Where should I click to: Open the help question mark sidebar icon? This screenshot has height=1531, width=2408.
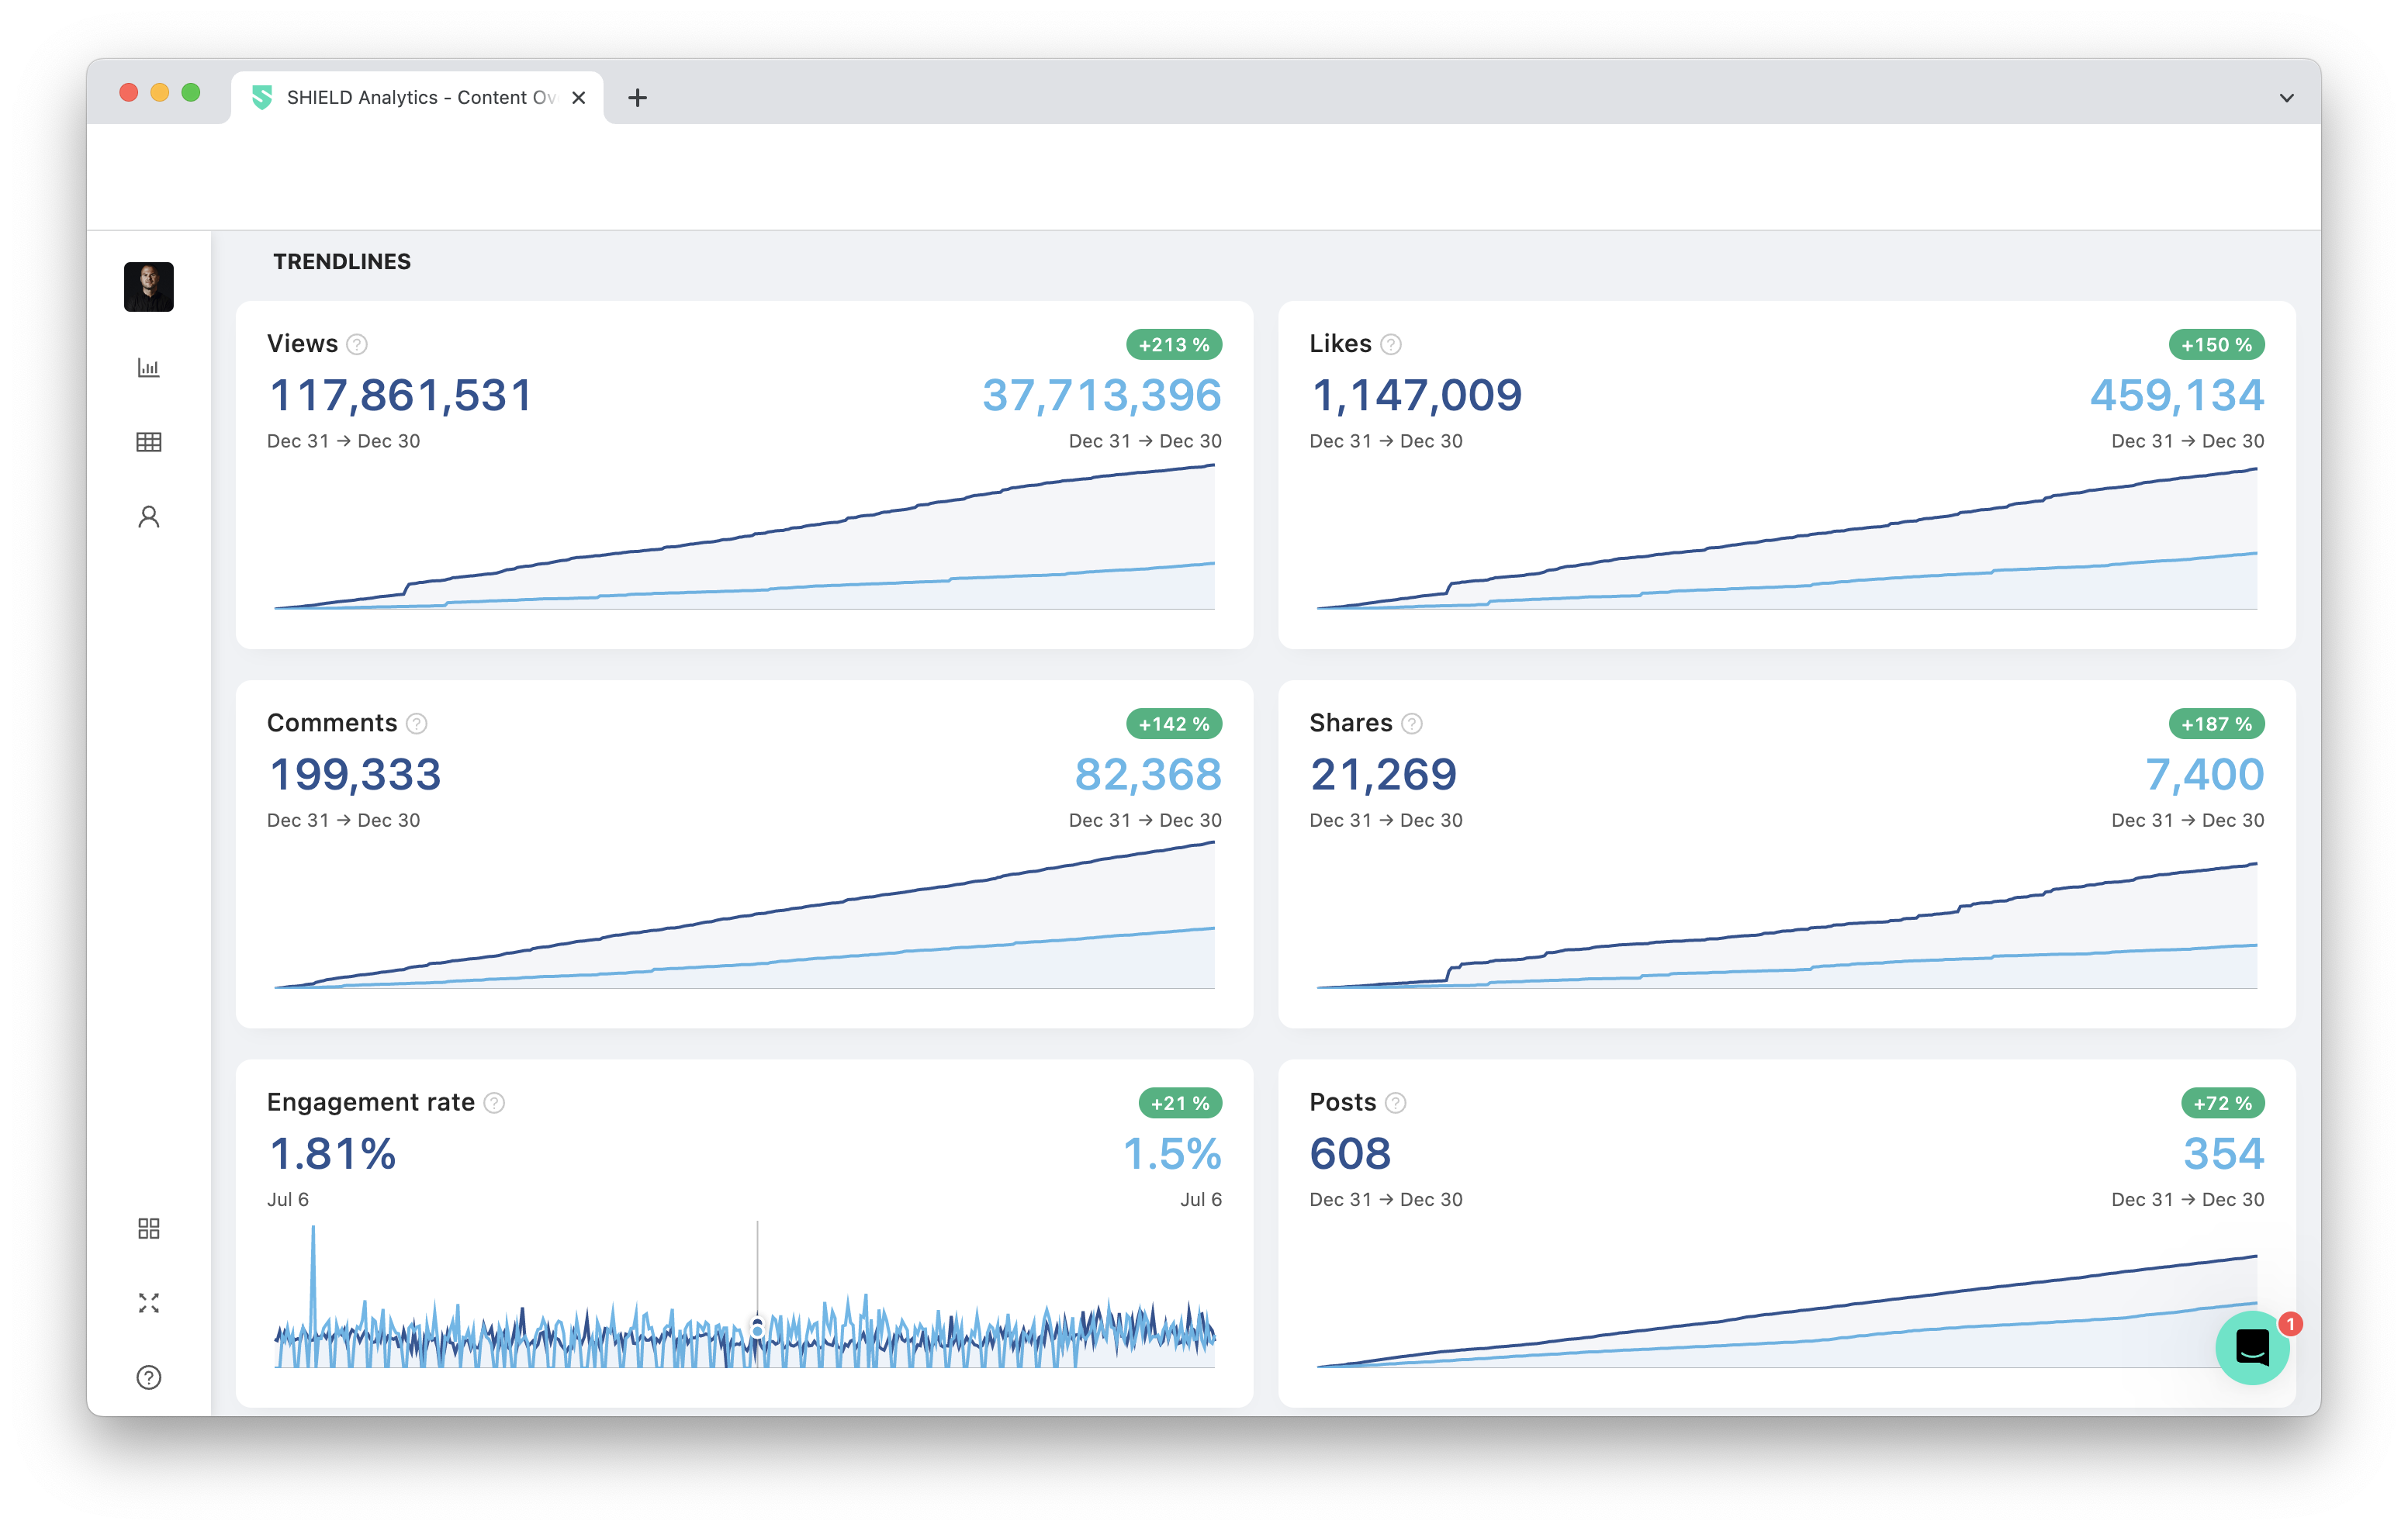148,1377
